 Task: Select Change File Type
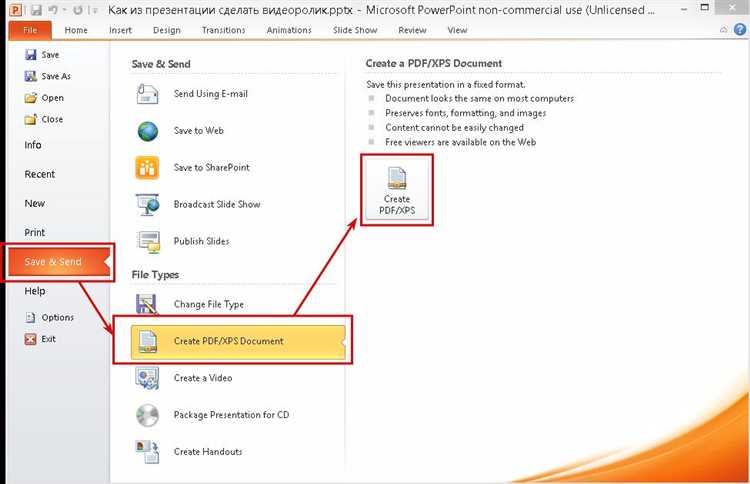pos(208,304)
